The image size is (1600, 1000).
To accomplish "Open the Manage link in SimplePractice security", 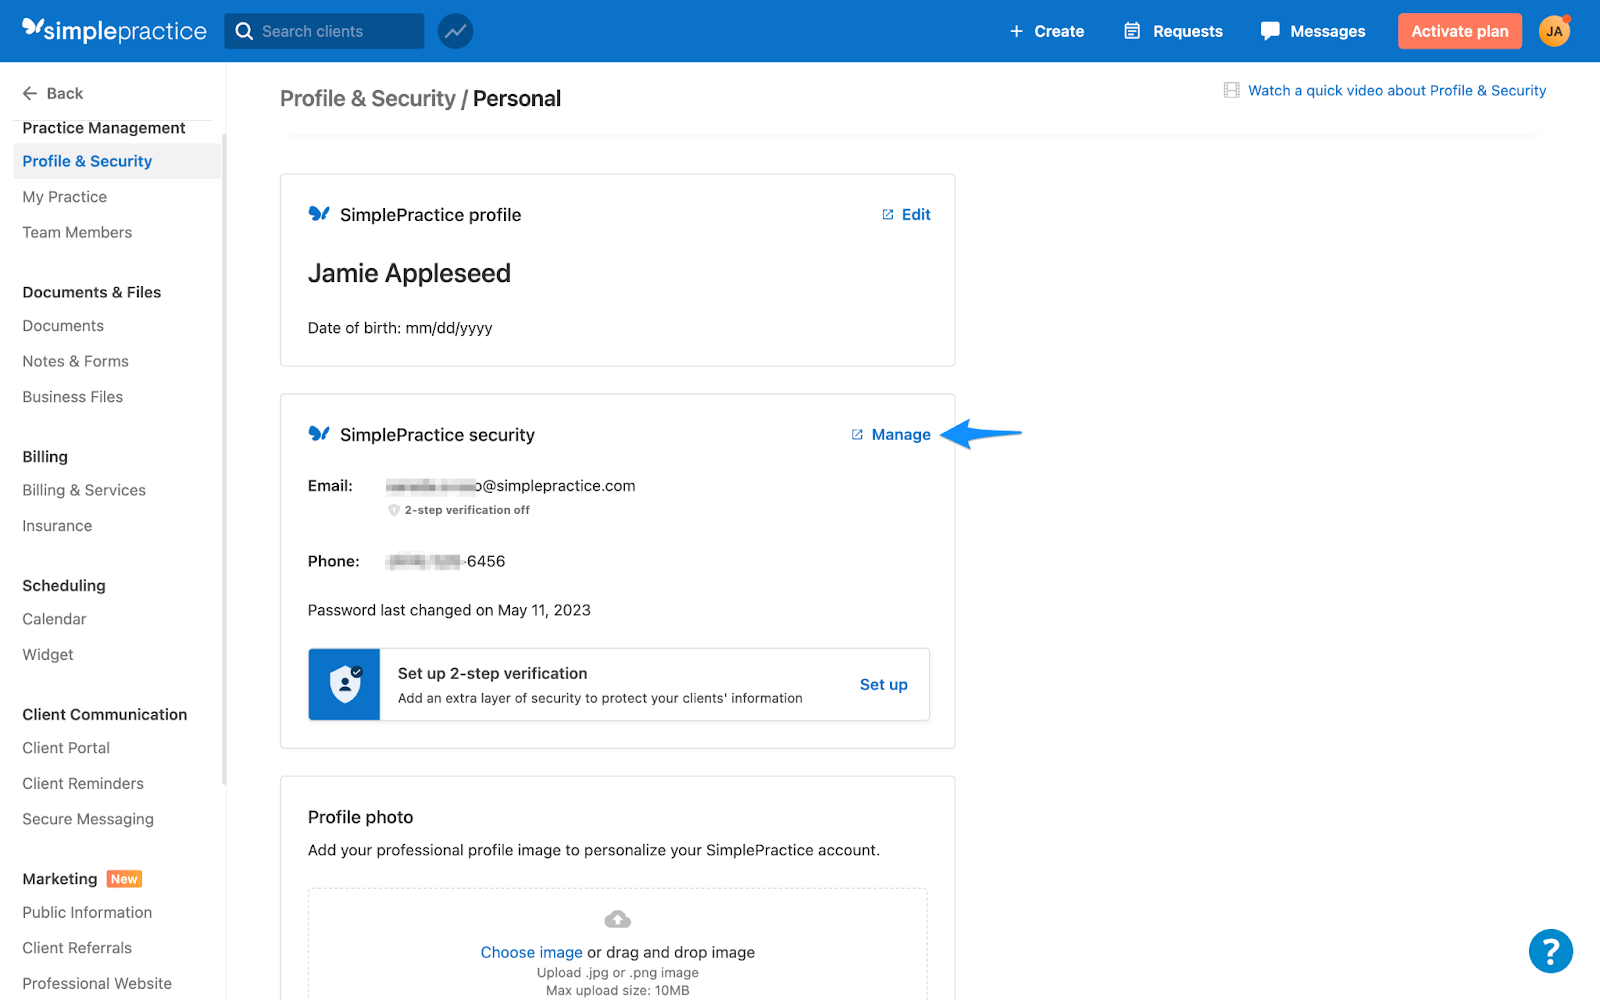I will tap(900, 434).
